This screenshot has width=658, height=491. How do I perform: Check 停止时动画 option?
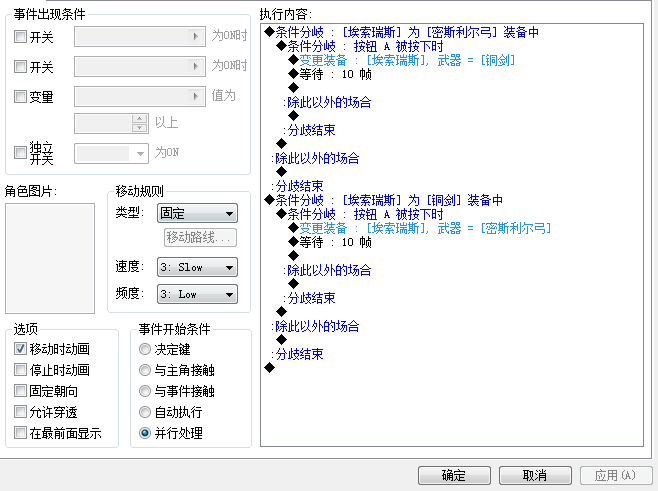(x=20, y=369)
